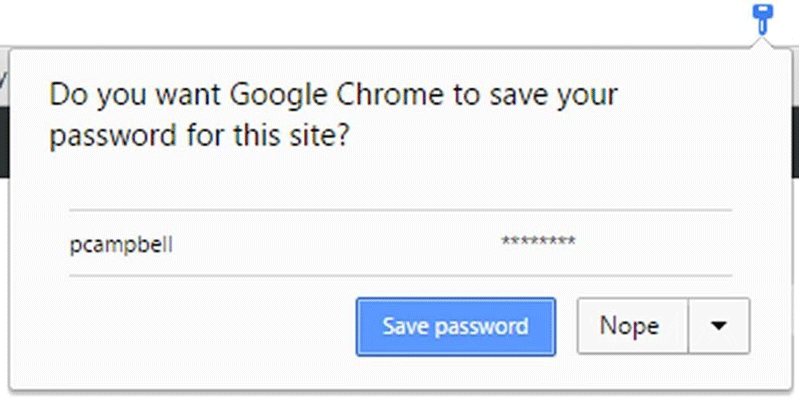Expand the dropdown arrow beside Nope
Image resolution: width=799 pixels, height=404 pixels.
pyautogui.click(x=719, y=326)
